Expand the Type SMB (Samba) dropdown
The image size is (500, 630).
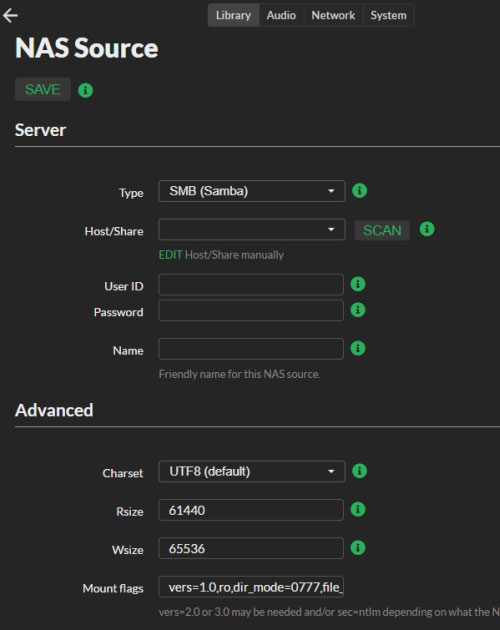click(252, 191)
